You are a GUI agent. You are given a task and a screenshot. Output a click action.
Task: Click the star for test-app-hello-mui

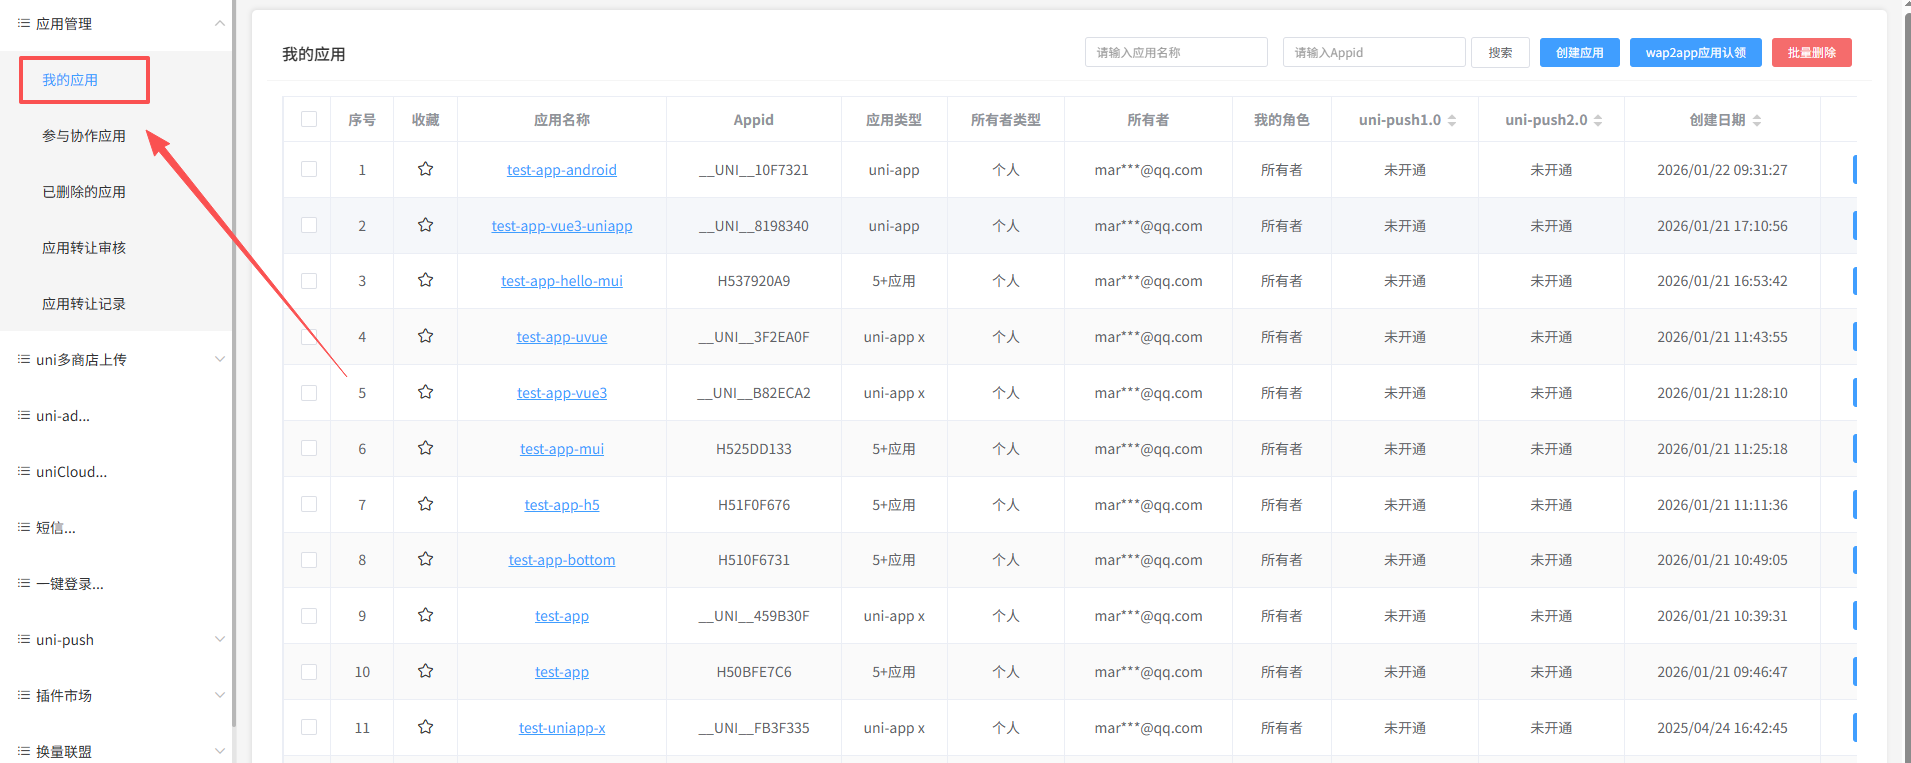pos(425,280)
